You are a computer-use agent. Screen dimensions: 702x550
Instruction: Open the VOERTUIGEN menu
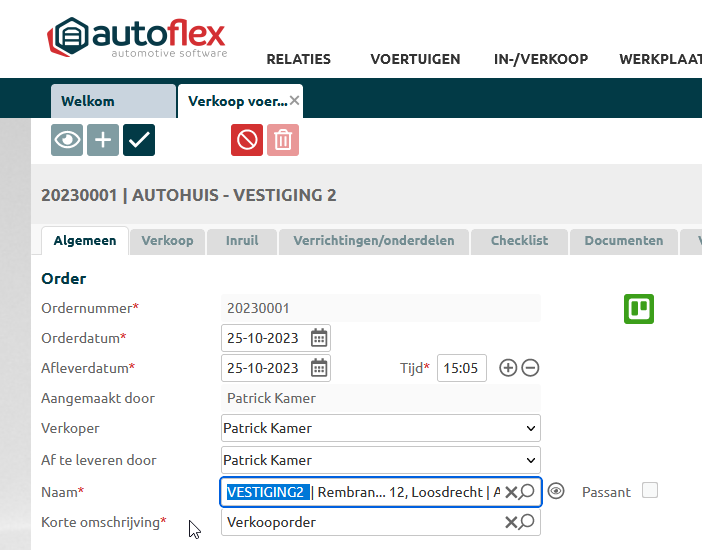(415, 59)
